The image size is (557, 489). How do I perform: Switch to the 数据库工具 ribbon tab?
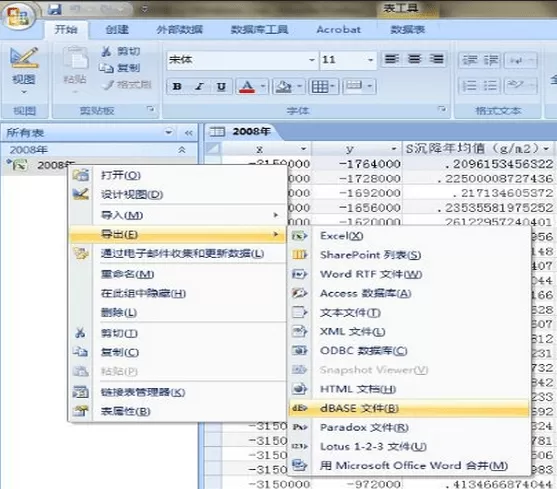(x=259, y=29)
